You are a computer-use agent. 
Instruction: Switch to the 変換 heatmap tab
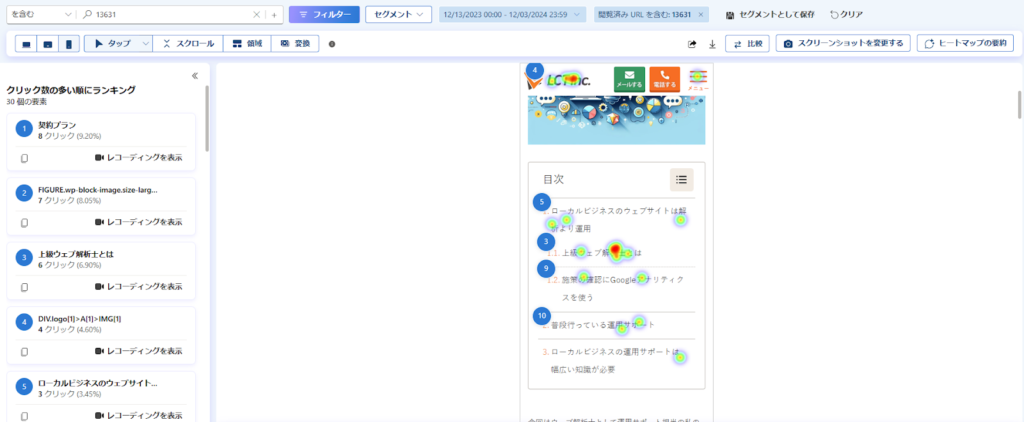pyautogui.click(x=295, y=44)
